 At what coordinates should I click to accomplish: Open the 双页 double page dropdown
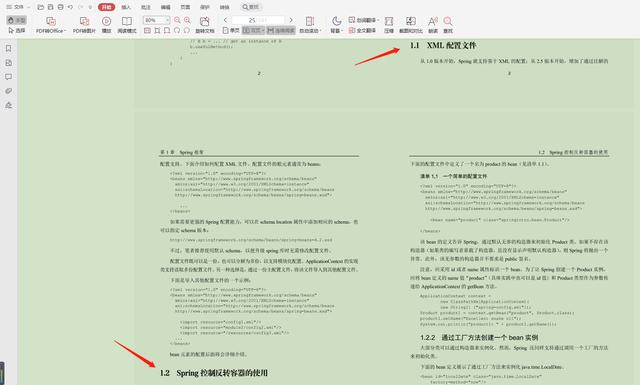(x=253, y=31)
